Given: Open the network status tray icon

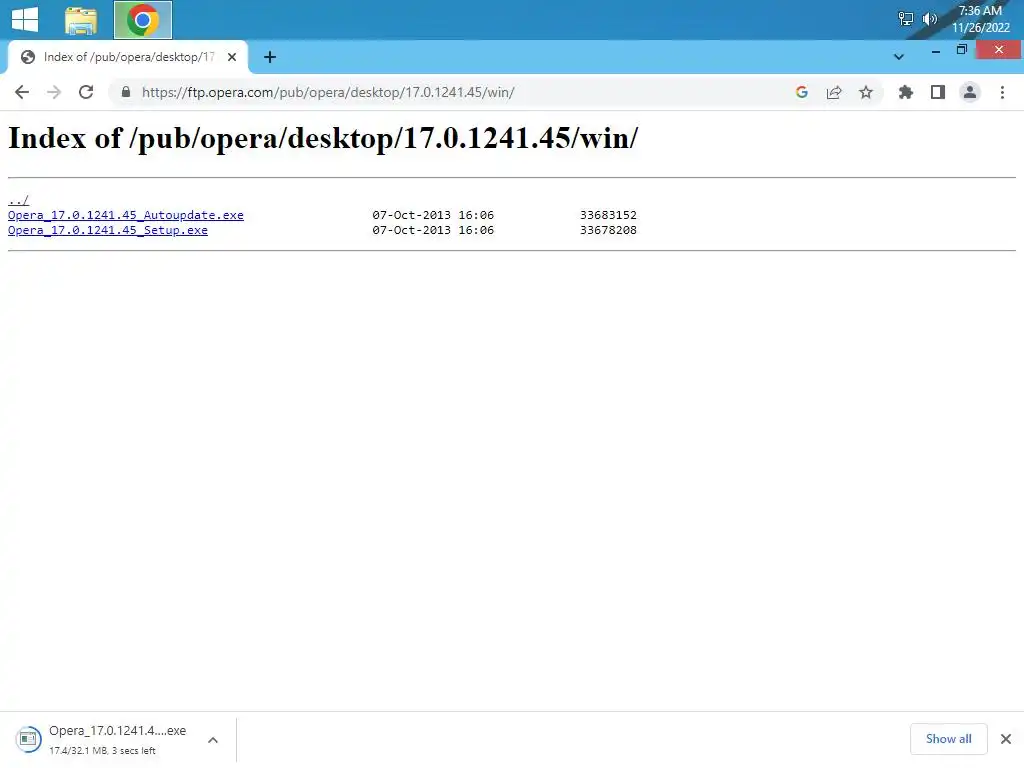Looking at the screenshot, I should coord(905,19).
